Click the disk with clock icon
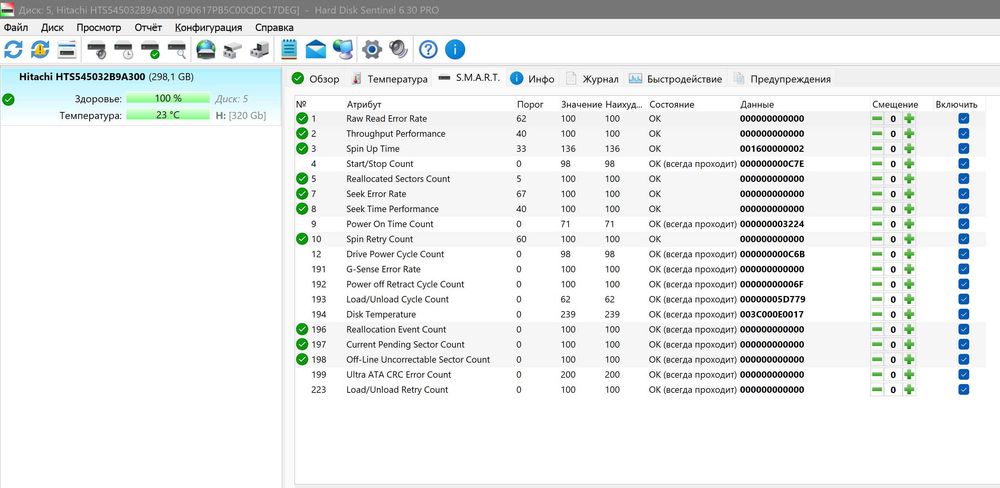1000x488 pixels. click(x=124, y=49)
